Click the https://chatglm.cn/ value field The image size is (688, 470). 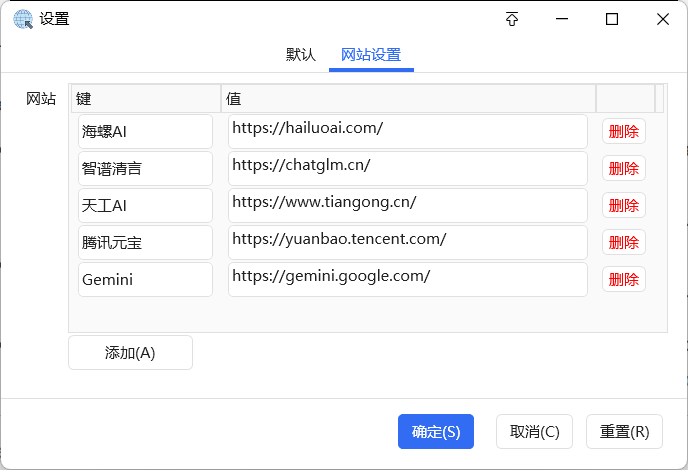pos(408,169)
